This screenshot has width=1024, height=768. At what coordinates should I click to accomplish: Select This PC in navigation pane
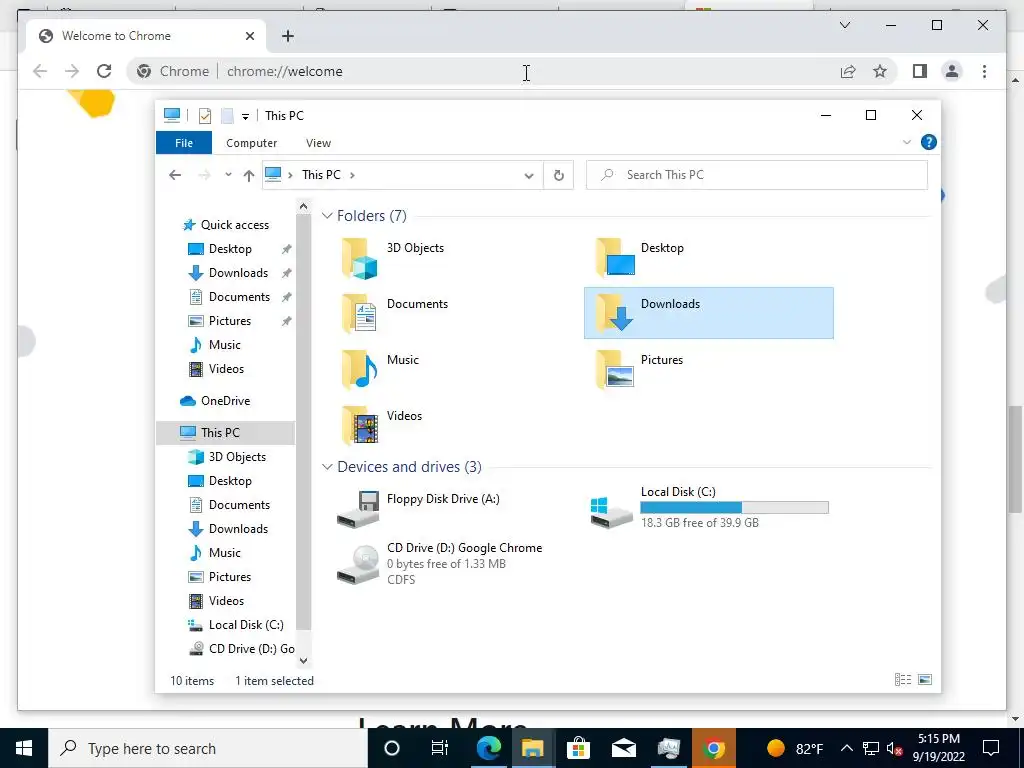(x=225, y=432)
